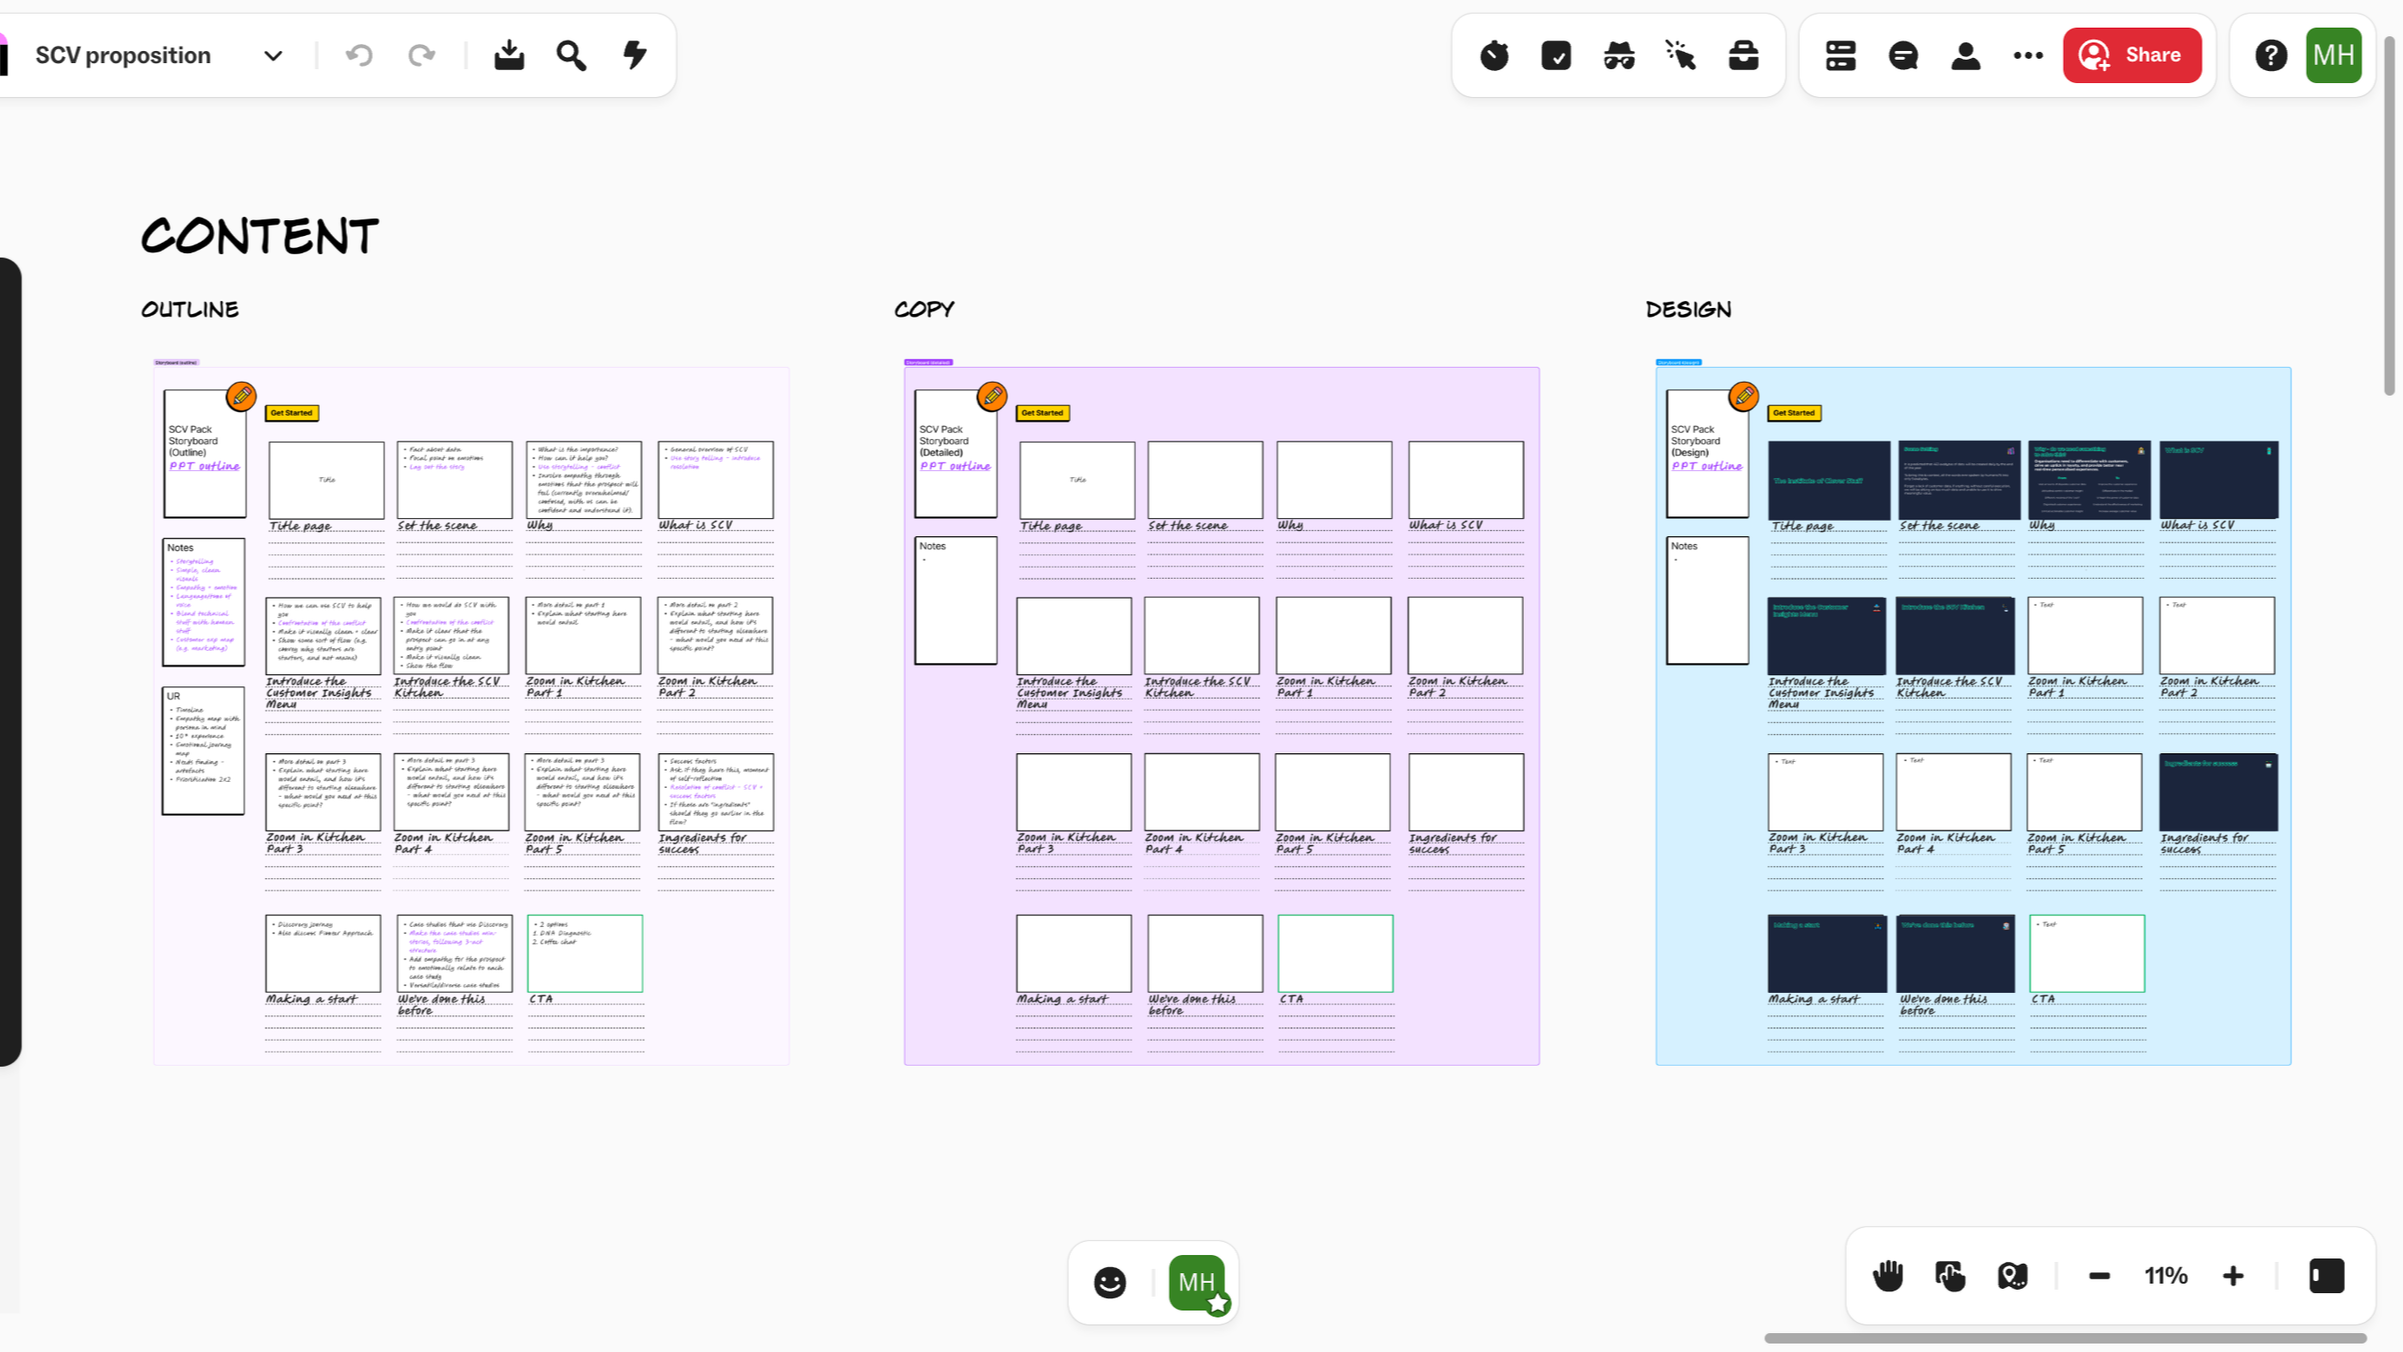Toggle the touch gesture mode icon

click(1950, 1276)
